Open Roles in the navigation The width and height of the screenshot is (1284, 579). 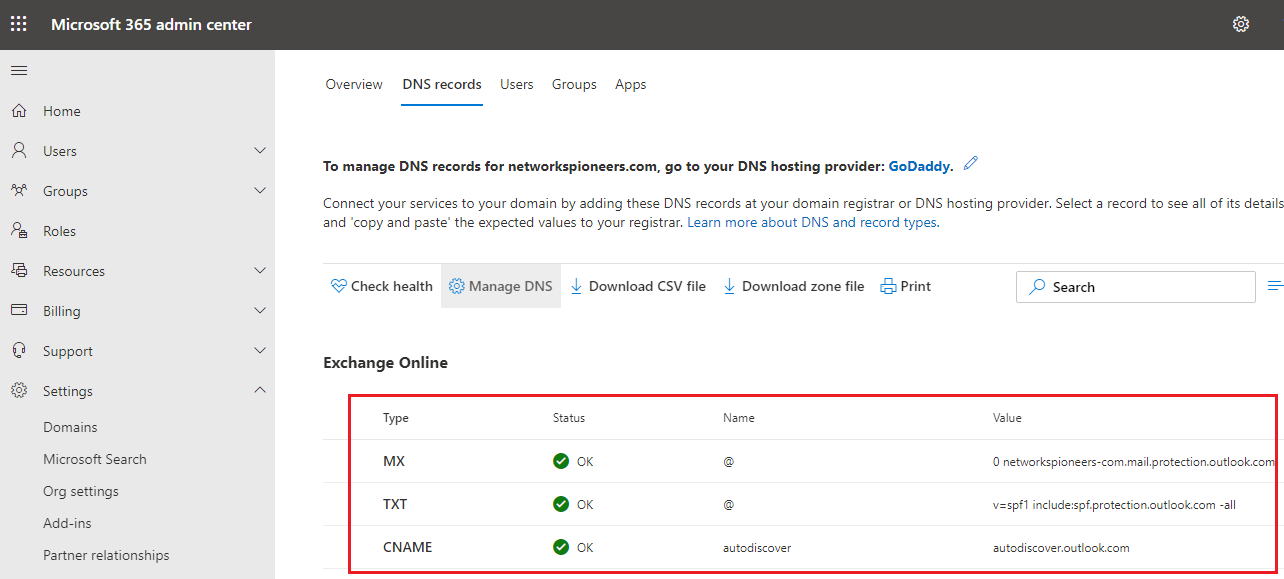[x=60, y=231]
